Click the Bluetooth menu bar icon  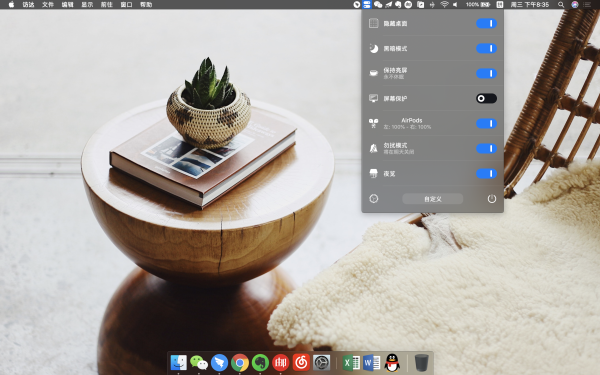tap(432, 5)
